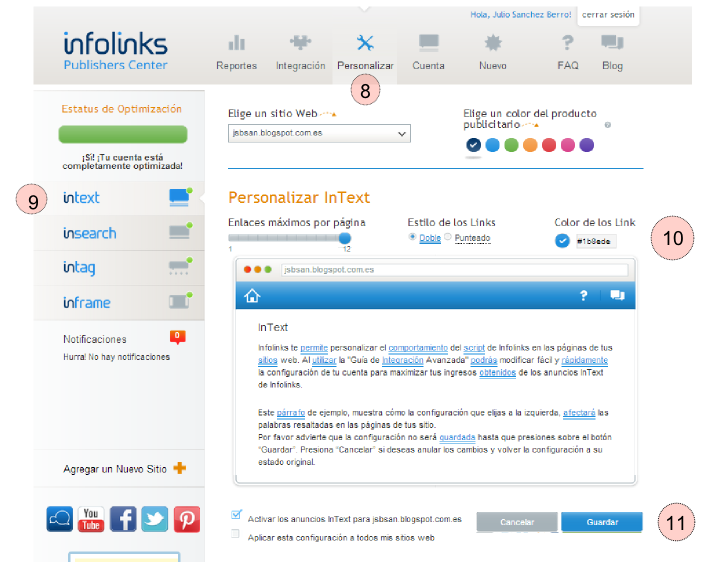This screenshot has height=562, width=718.
Task: Switch to the Integración menu label
Action: [300, 65]
